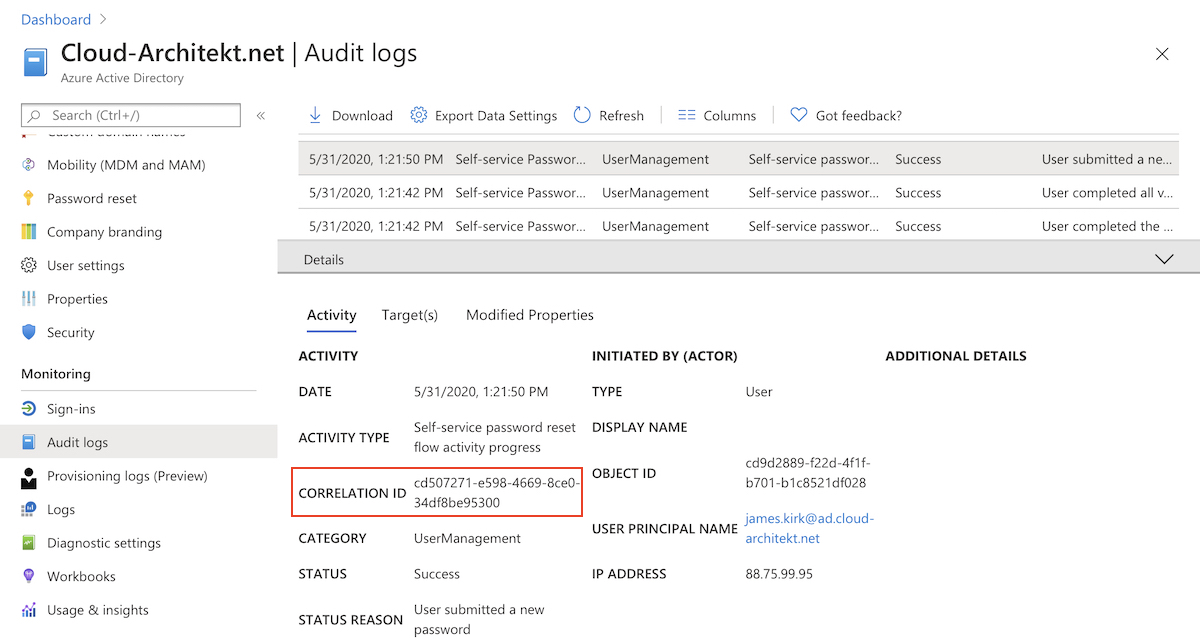This screenshot has height=644, width=1200.
Task: Click the Refresh button label
Action: 622,116
